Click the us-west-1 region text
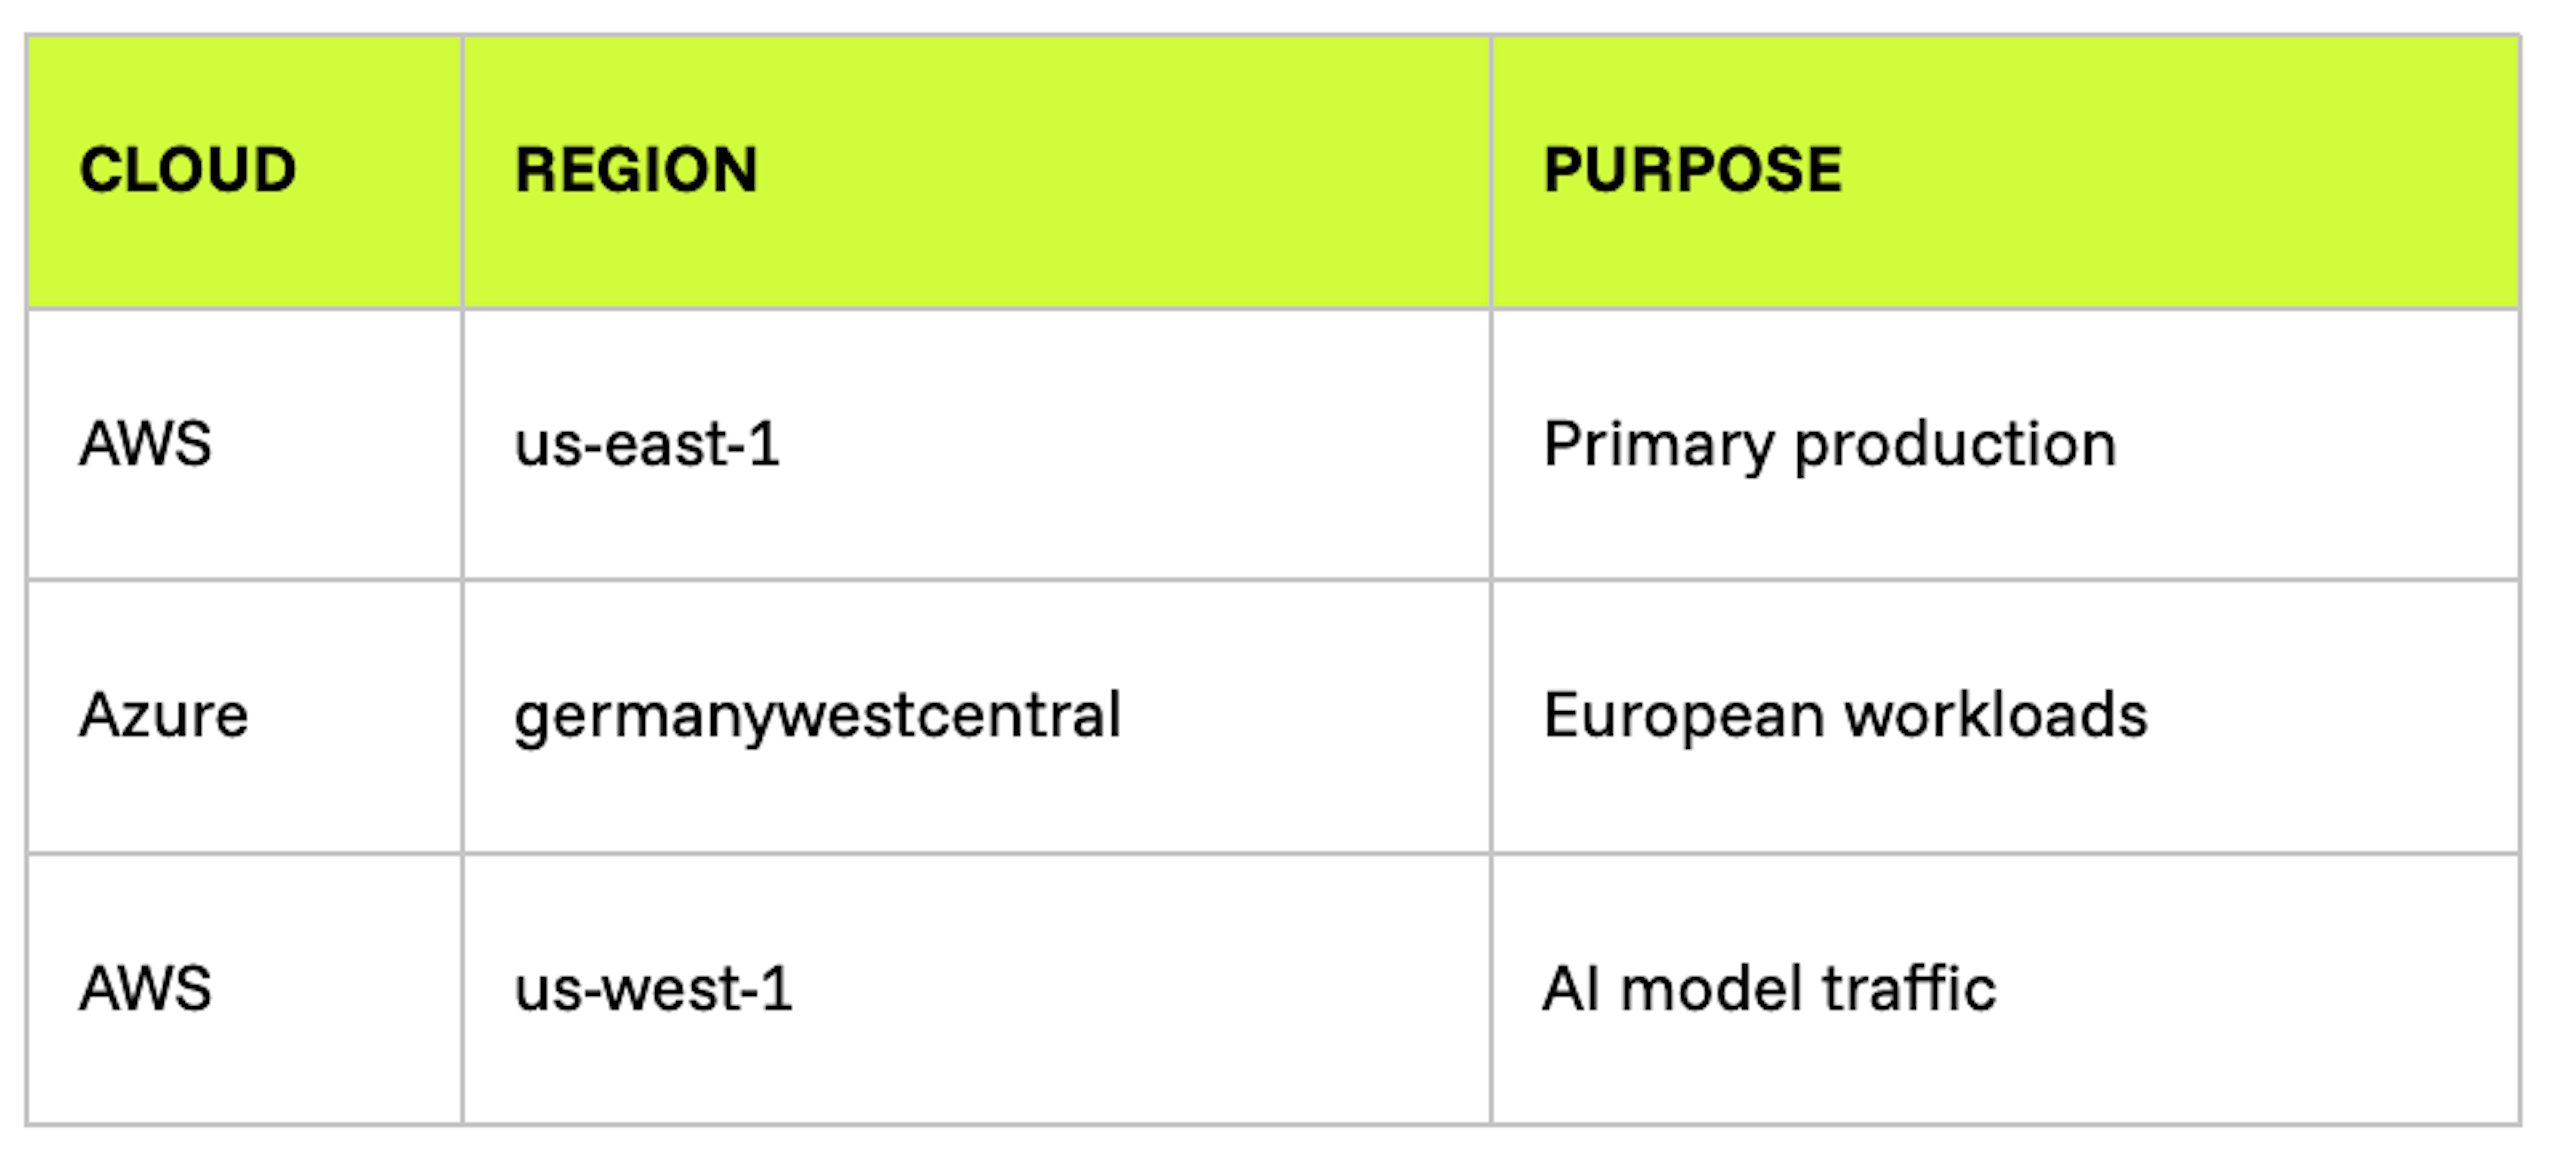Screen dimensions: 2560x1162 (653, 988)
